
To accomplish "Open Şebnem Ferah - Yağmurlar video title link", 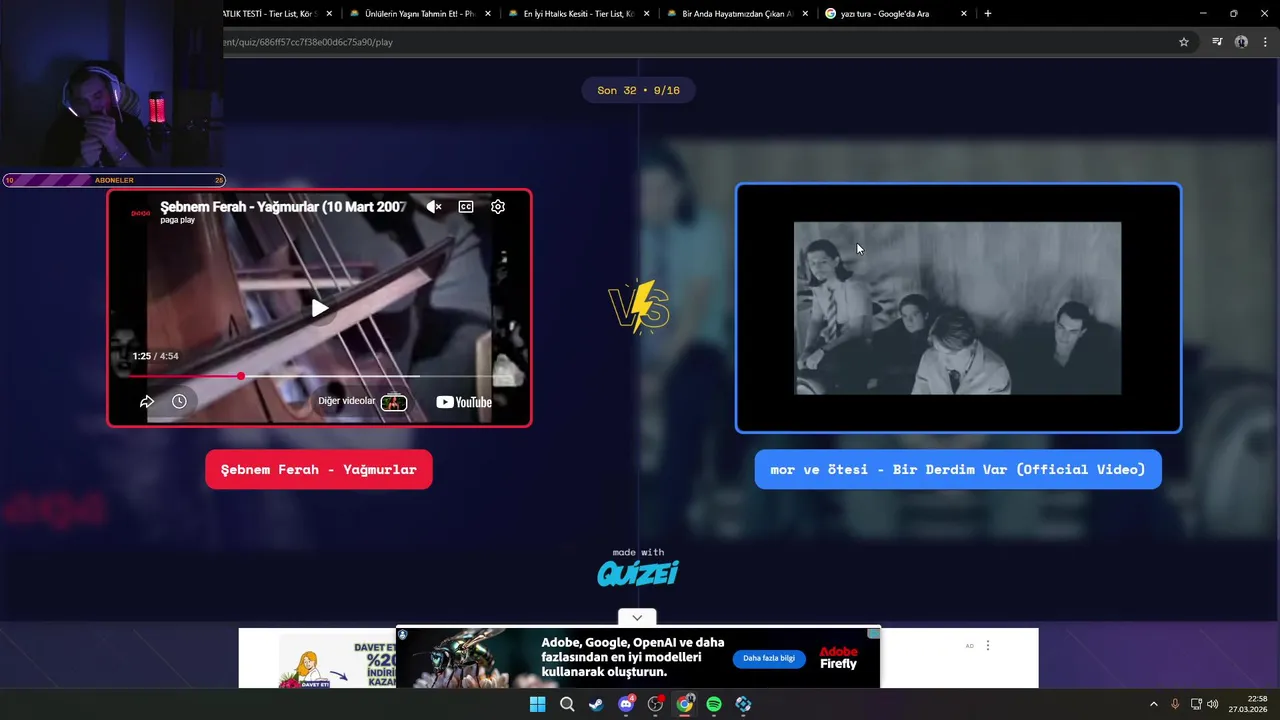I will [x=283, y=207].
